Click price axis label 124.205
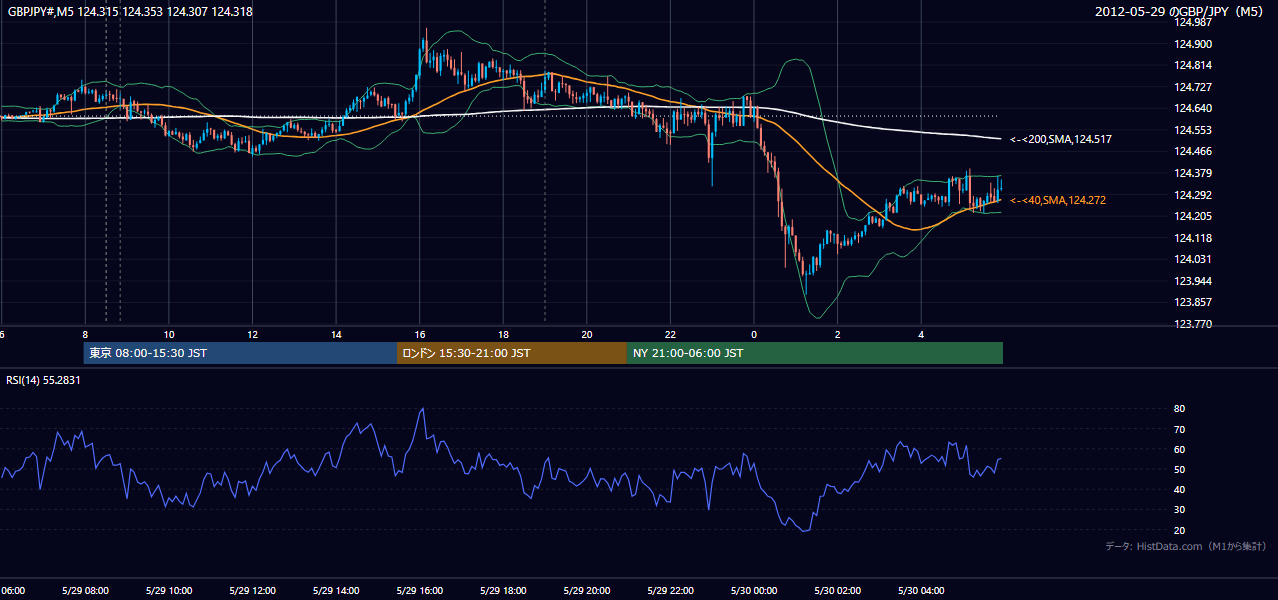This screenshot has height=600, width=1278. tap(1192, 216)
